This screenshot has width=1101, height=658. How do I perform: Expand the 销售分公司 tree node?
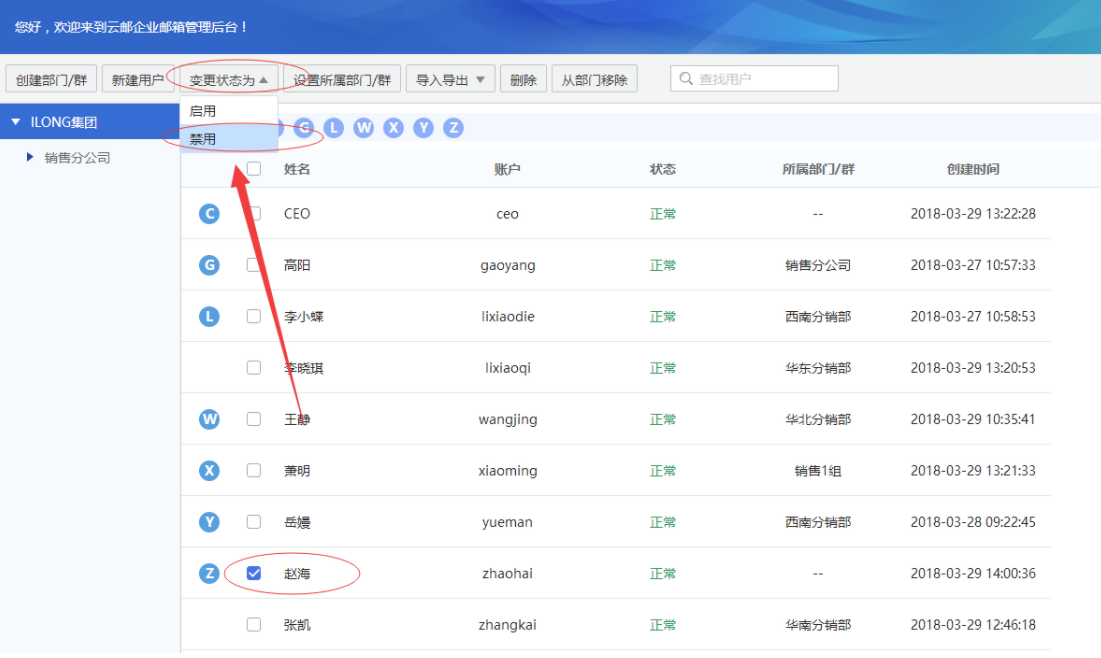coord(30,157)
